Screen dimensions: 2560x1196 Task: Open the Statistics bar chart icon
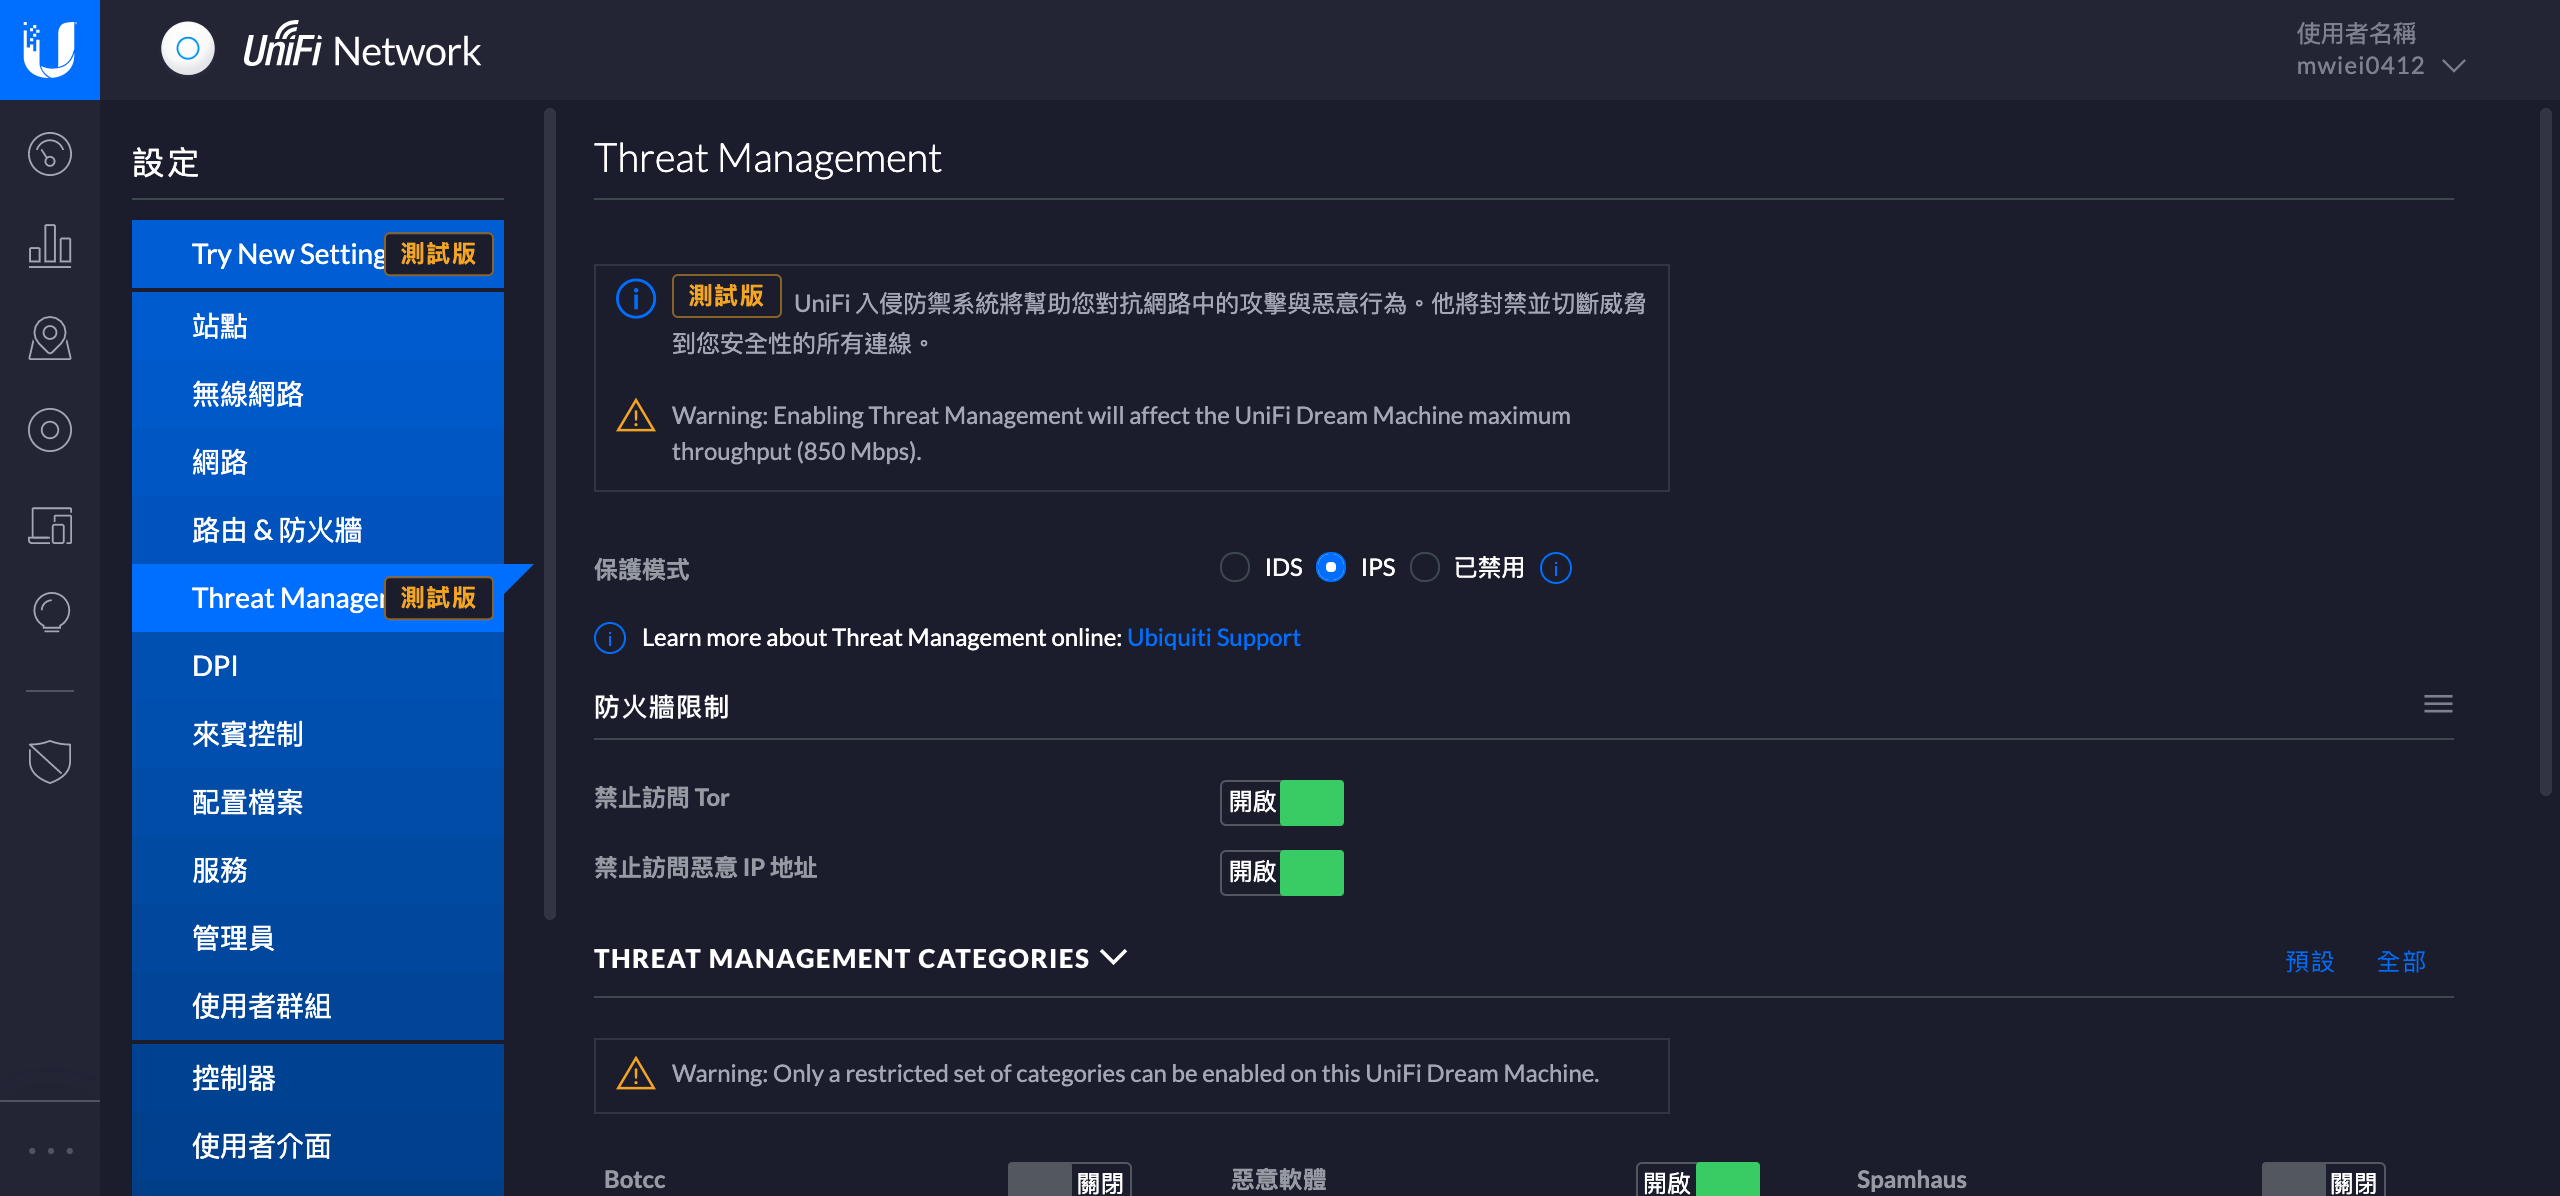pyautogui.click(x=50, y=246)
